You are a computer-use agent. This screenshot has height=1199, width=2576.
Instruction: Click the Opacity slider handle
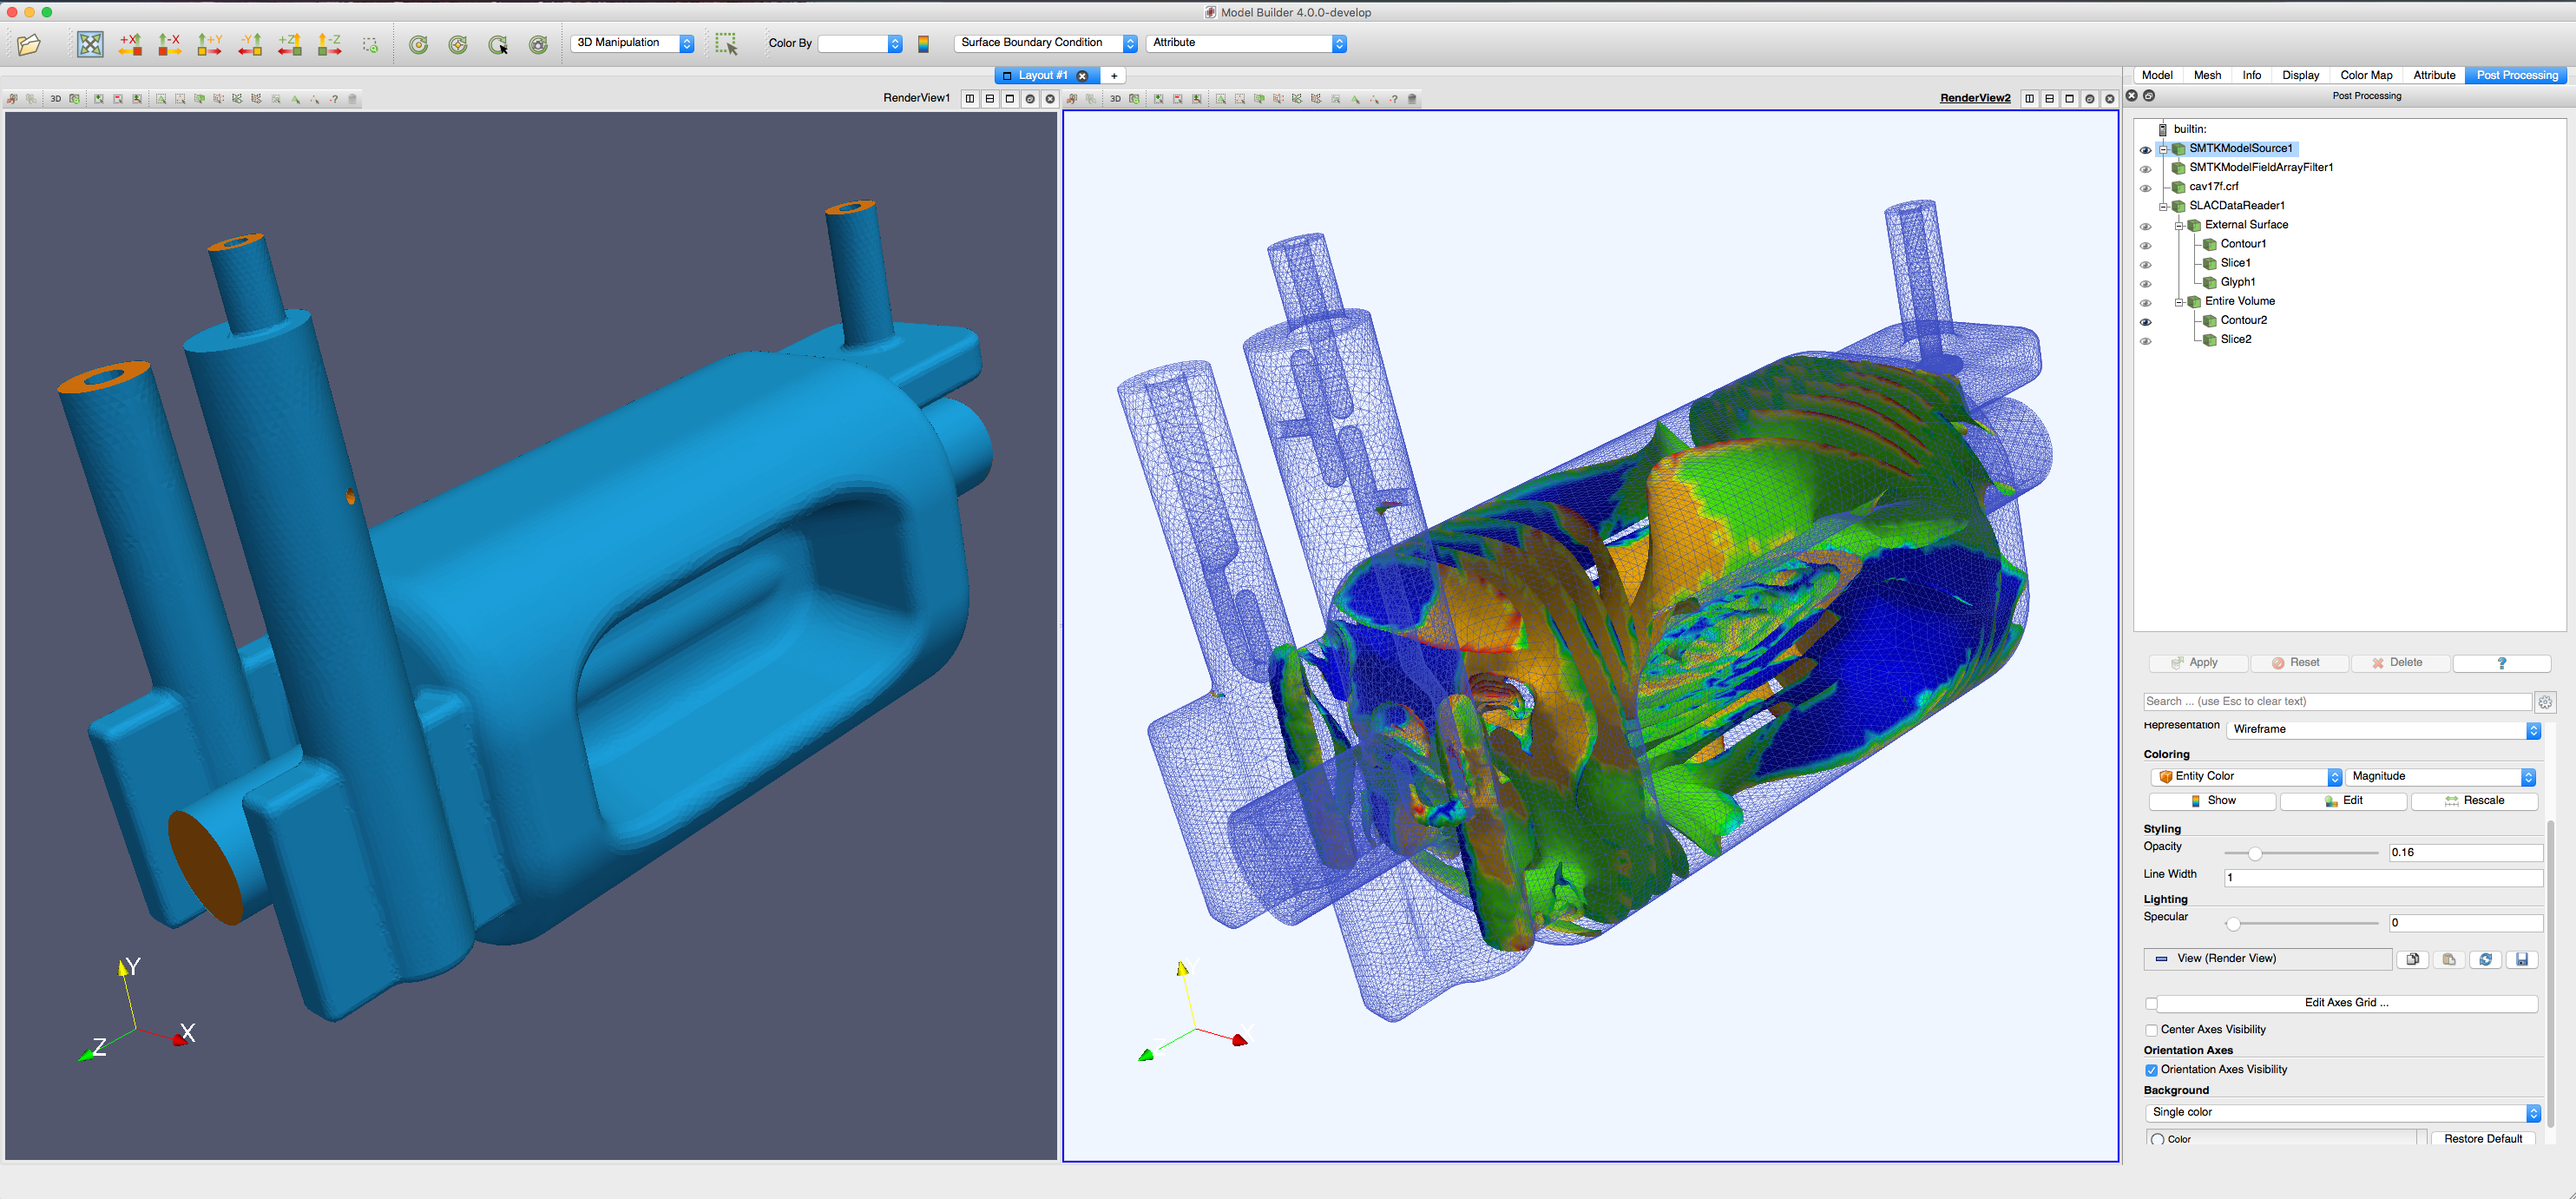[2254, 853]
